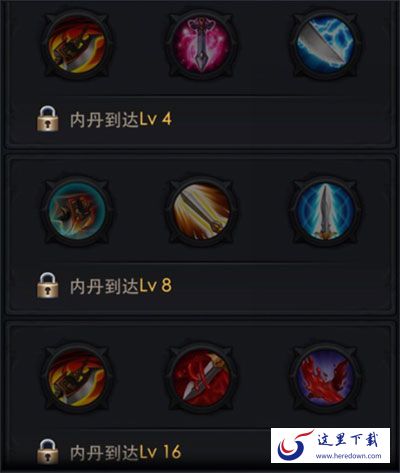
Task: Tap the 内丹到达Lv 16 requirement text
Action: 126,452
